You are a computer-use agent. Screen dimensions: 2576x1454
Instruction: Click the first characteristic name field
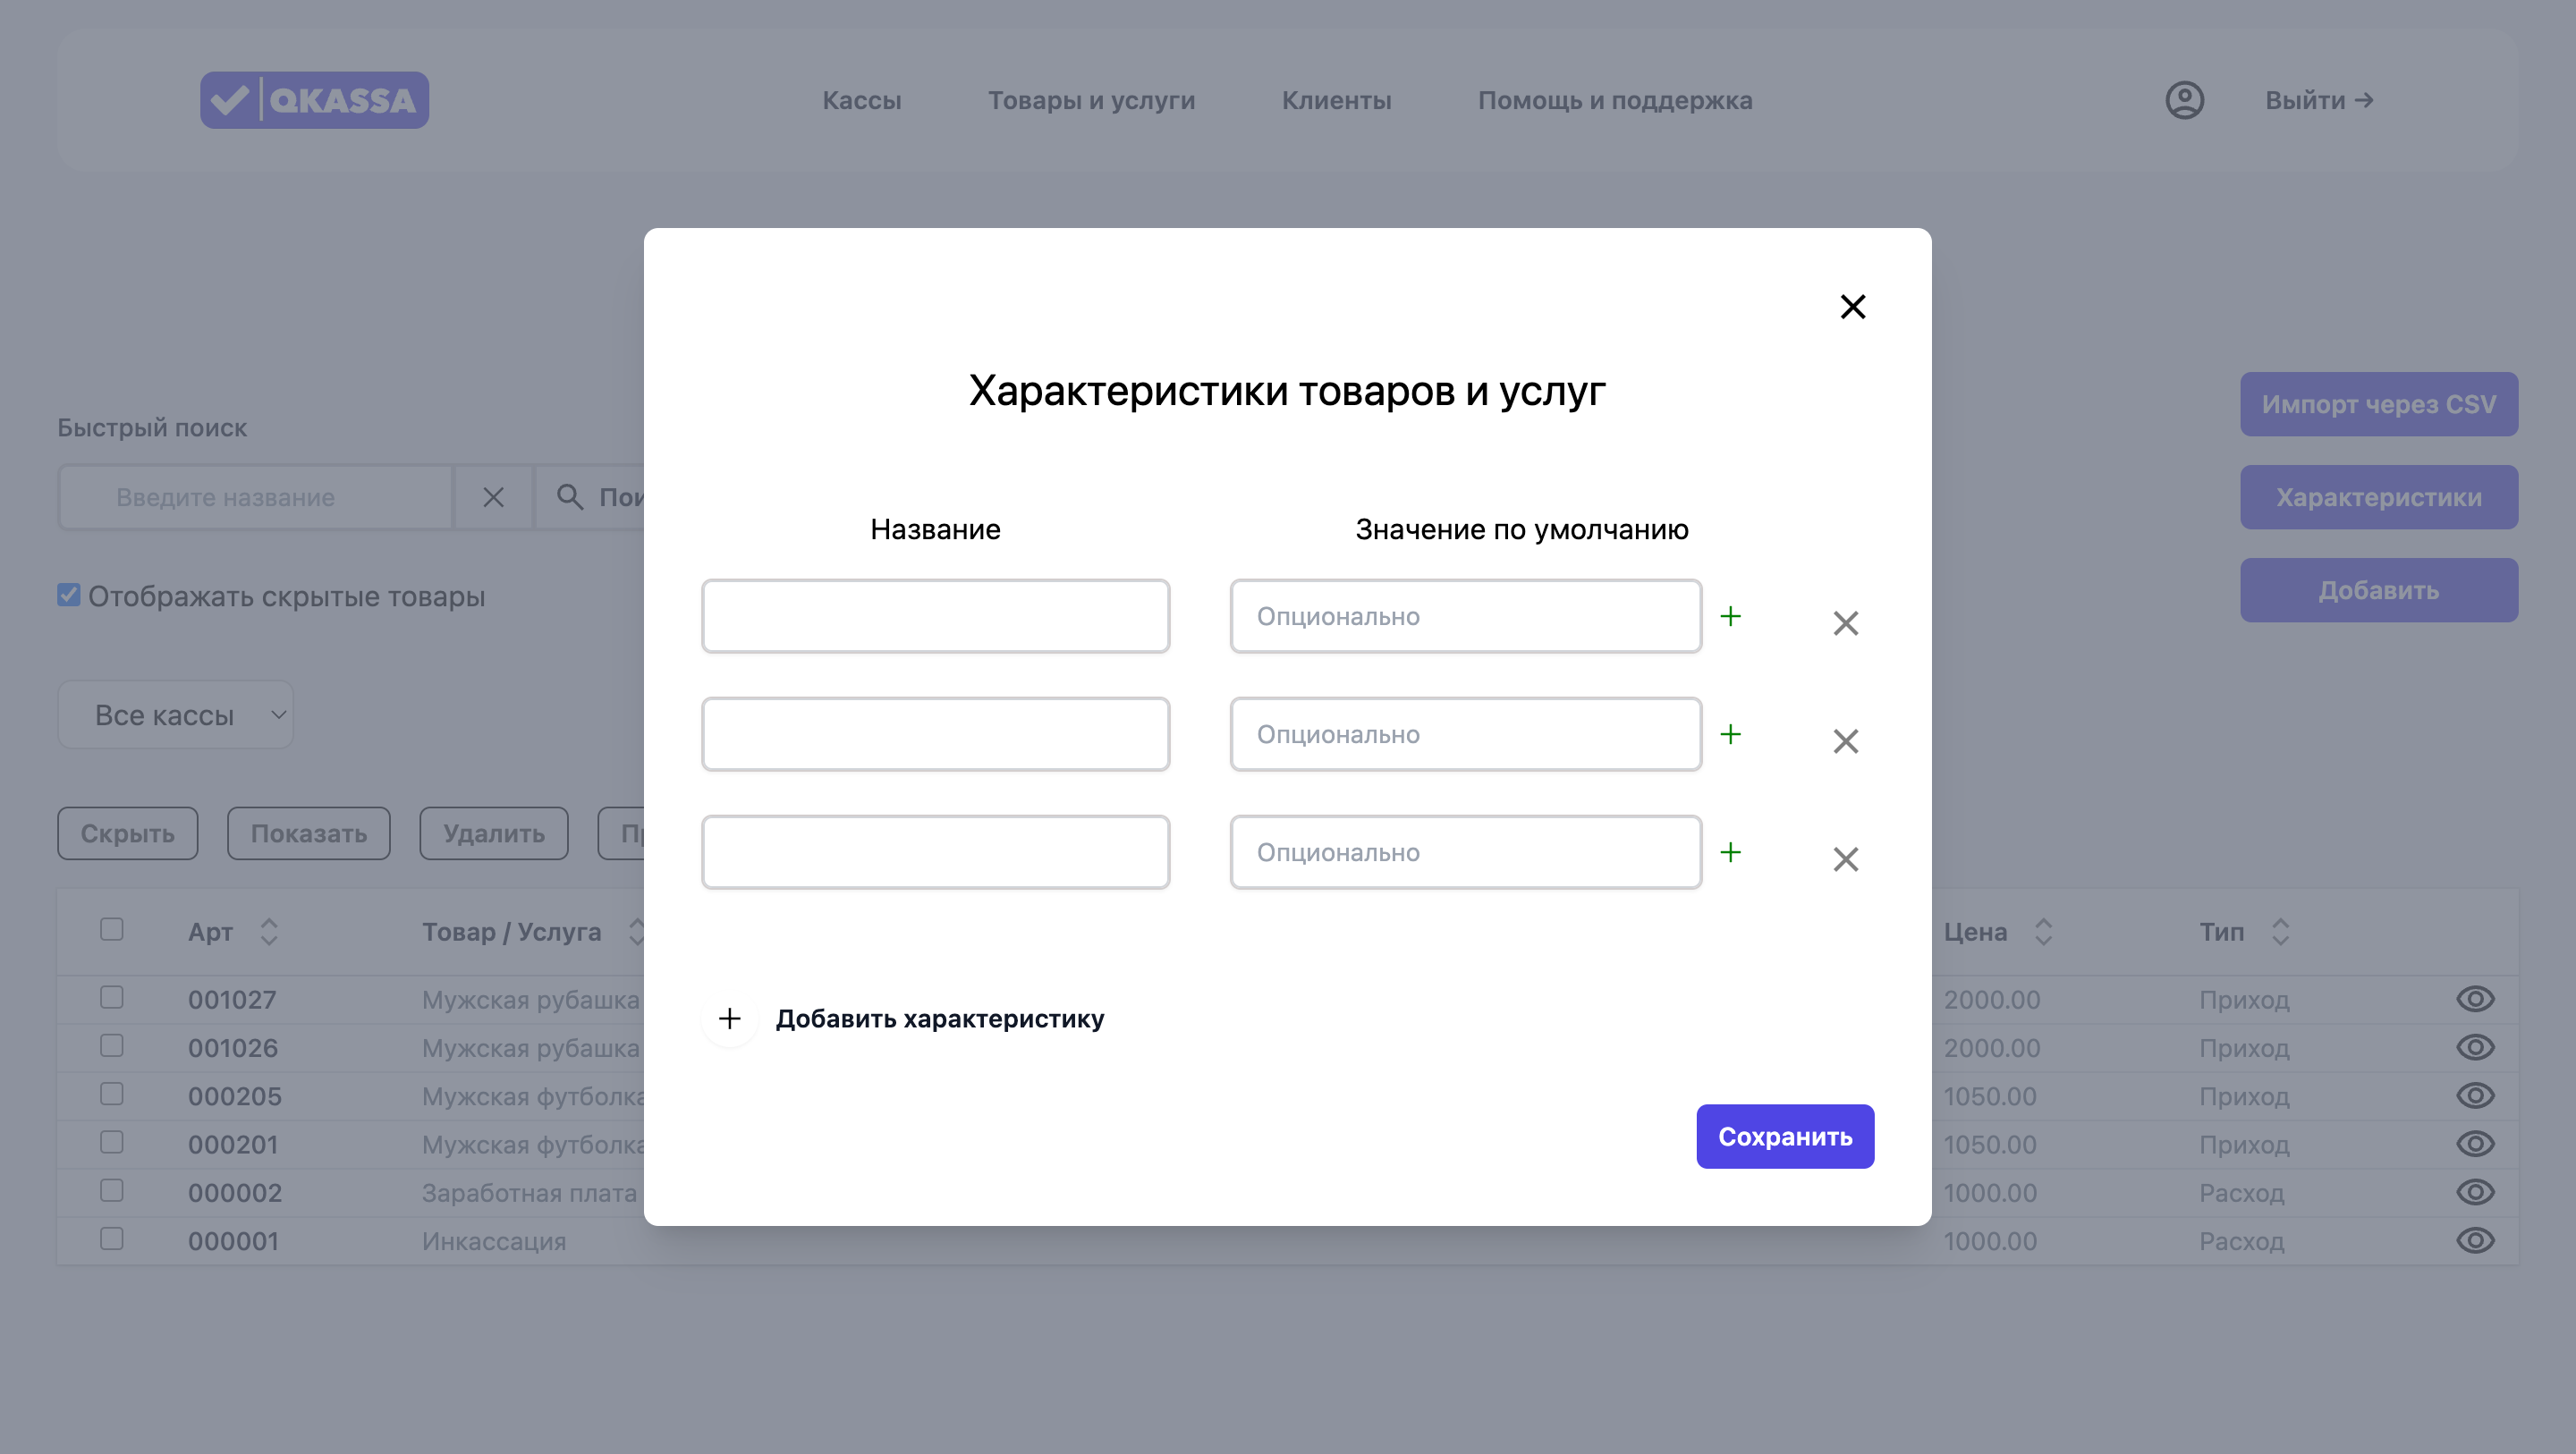click(x=935, y=616)
